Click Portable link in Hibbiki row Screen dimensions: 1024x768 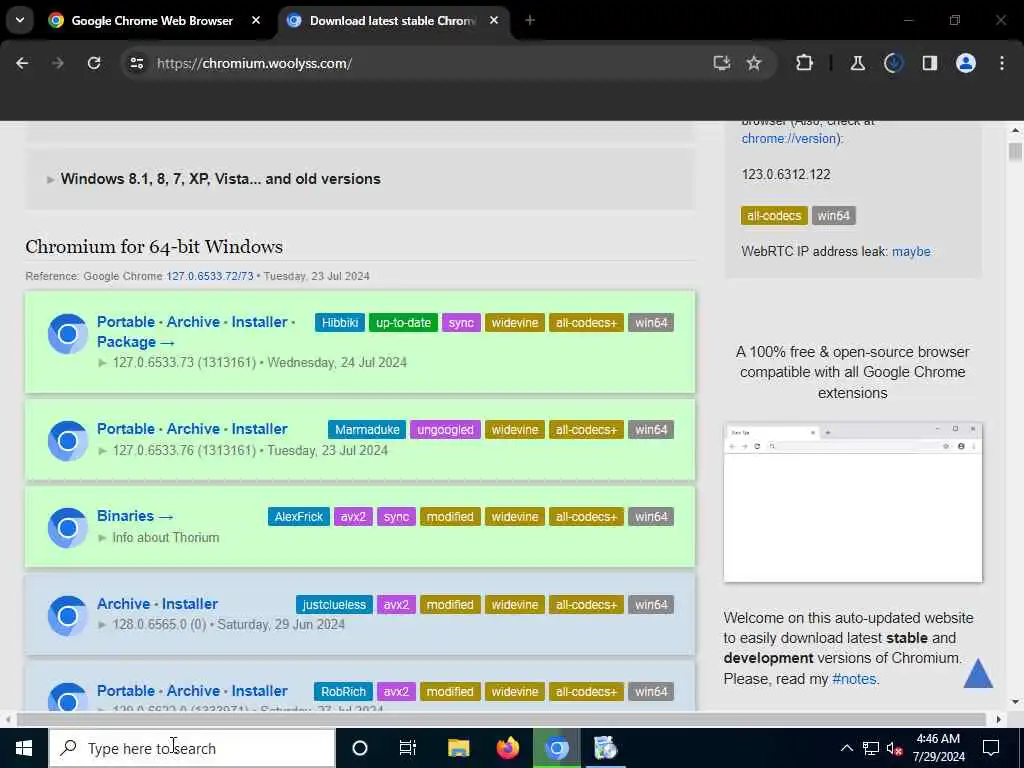pyautogui.click(x=126, y=322)
